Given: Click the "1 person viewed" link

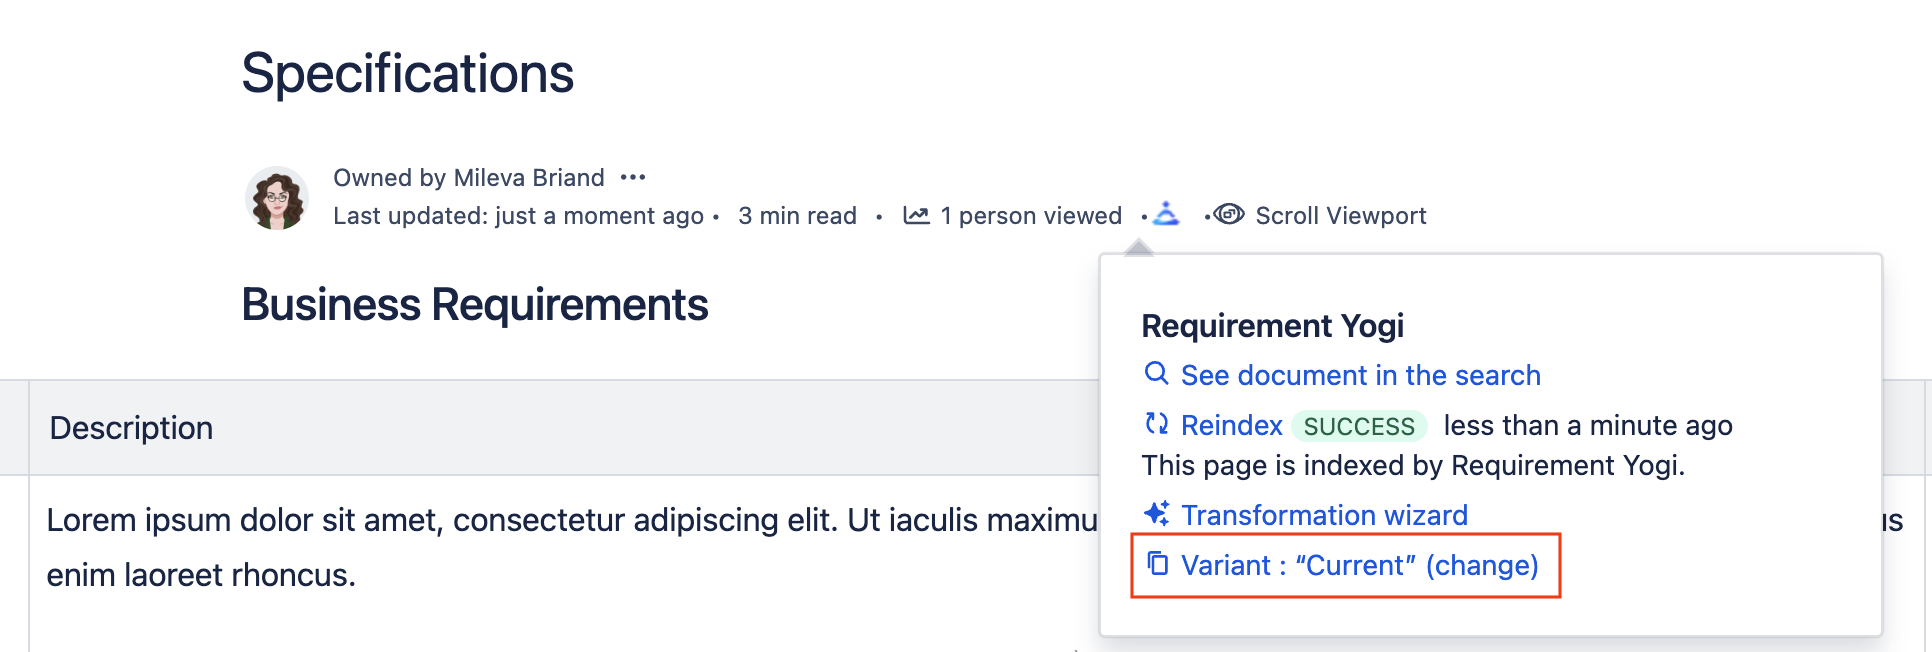Looking at the screenshot, I should pos(1030,216).
